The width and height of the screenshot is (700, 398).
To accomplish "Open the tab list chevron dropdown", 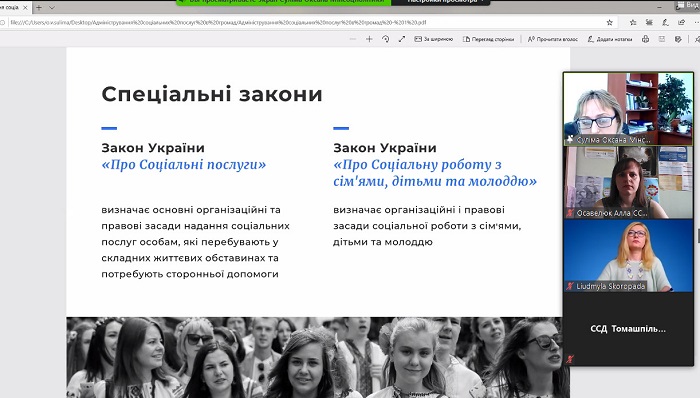I will [52, 8].
